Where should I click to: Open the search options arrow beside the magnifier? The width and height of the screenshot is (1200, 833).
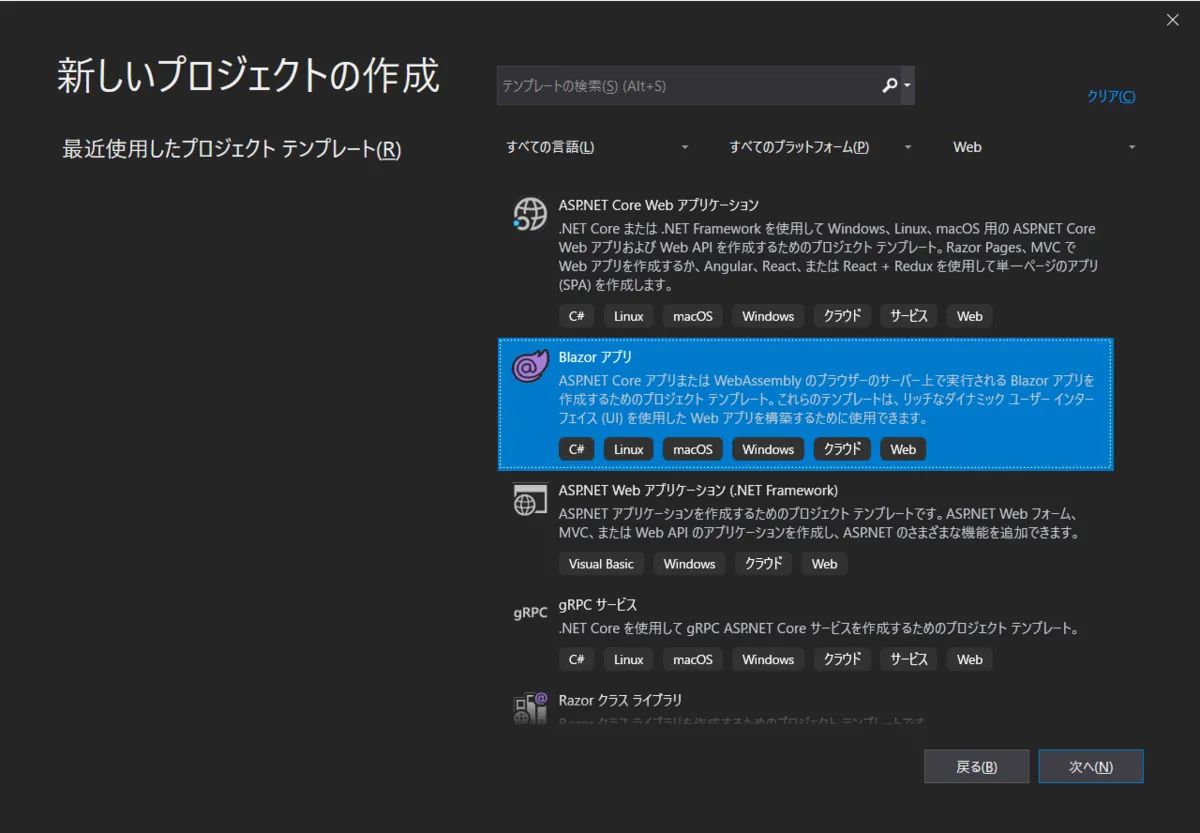pyautogui.click(x=906, y=86)
